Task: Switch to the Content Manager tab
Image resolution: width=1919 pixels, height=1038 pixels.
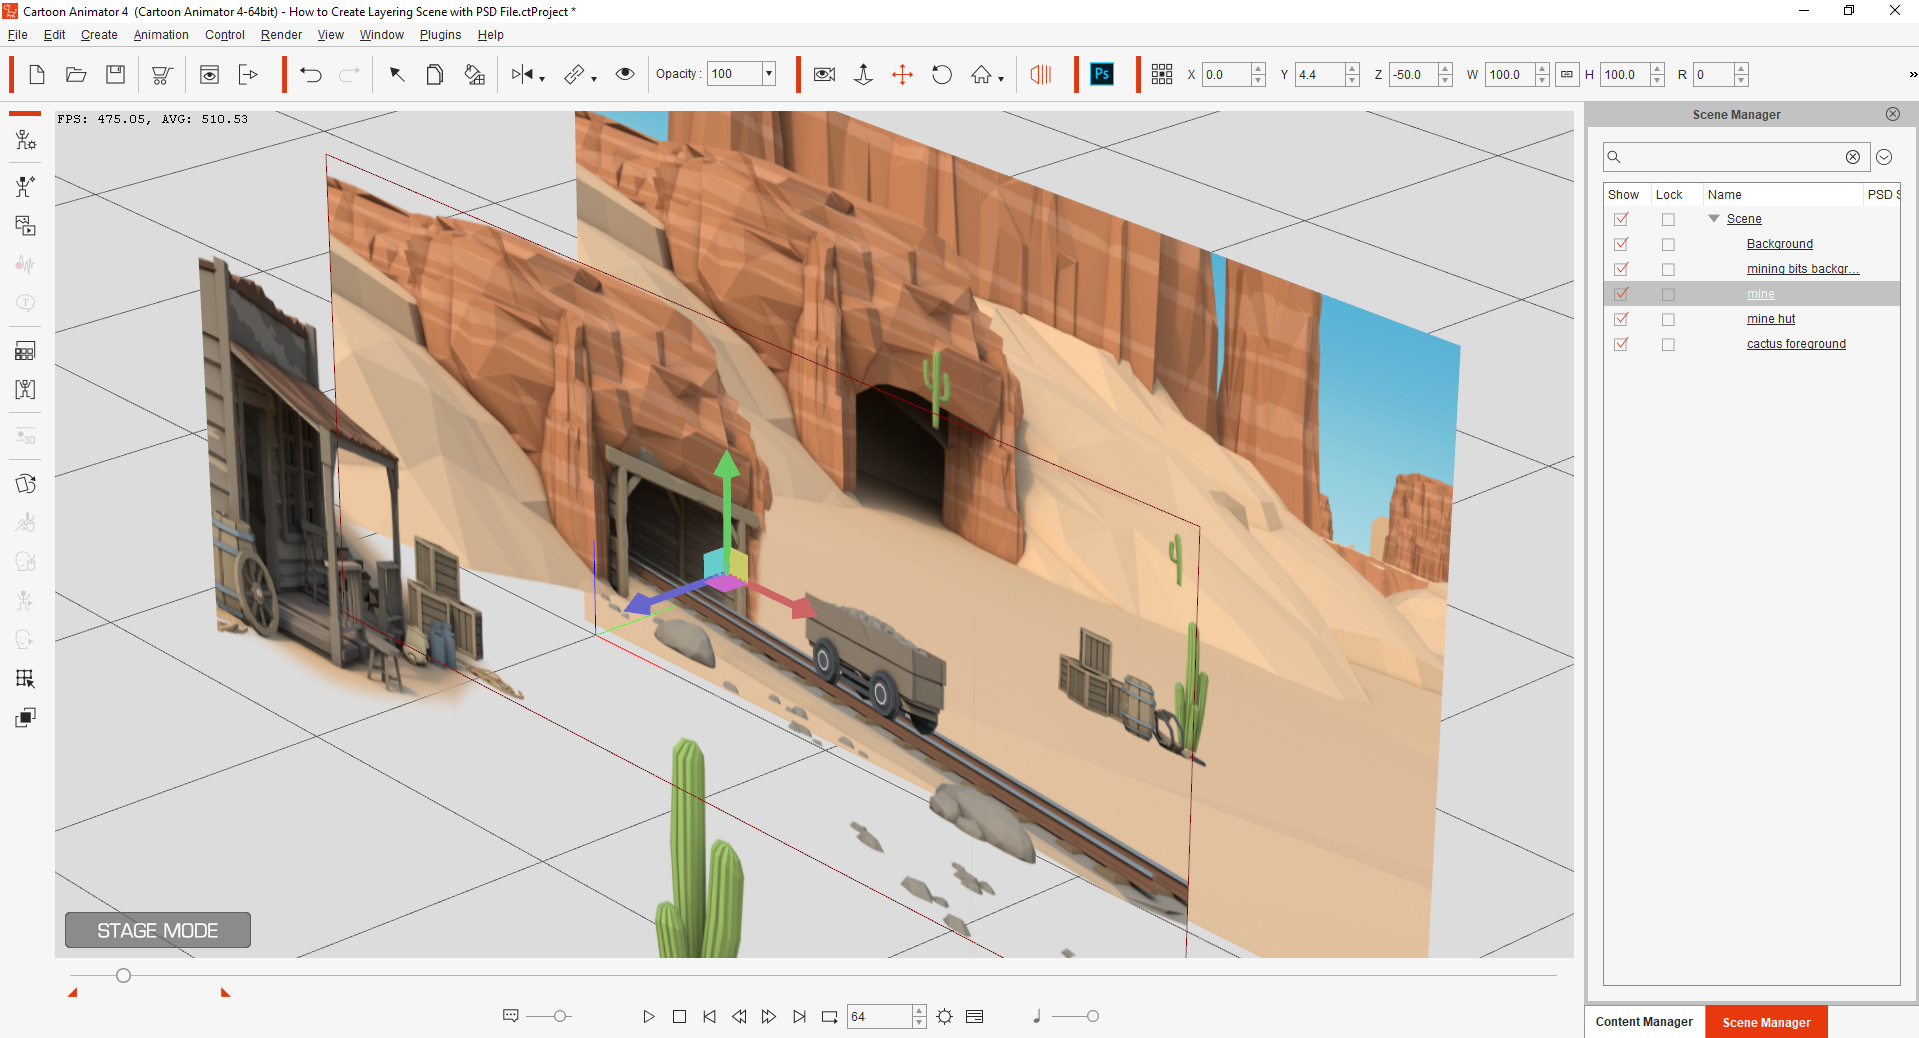Action: point(1644,1022)
